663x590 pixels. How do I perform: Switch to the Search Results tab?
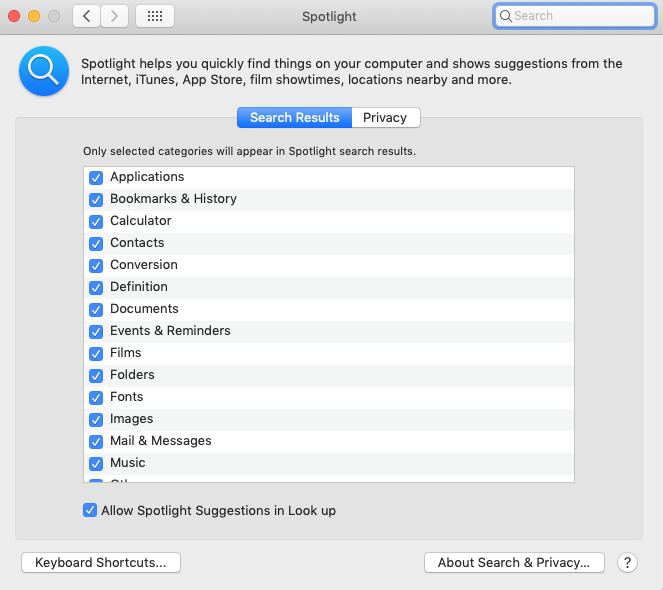click(x=294, y=117)
